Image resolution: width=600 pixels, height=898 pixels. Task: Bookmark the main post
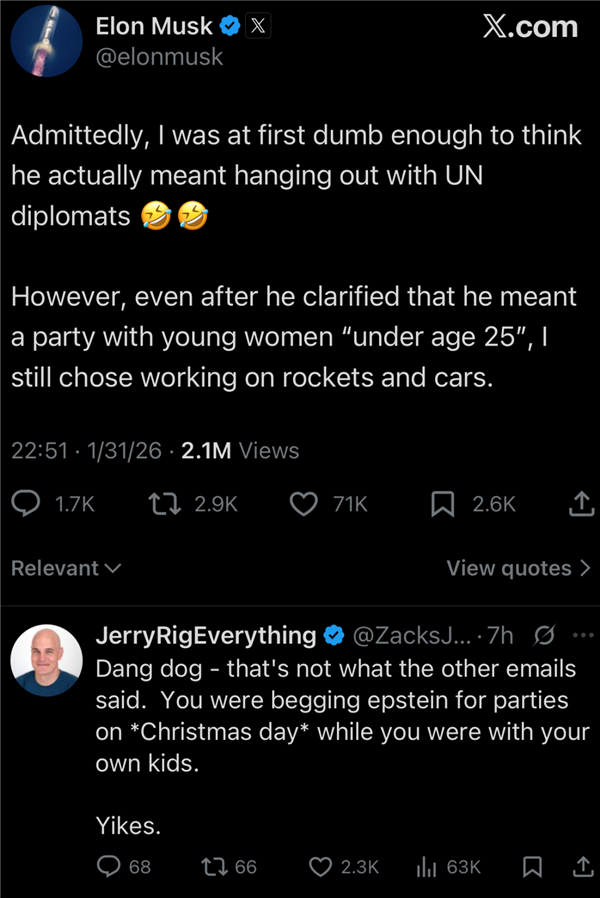(442, 505)
